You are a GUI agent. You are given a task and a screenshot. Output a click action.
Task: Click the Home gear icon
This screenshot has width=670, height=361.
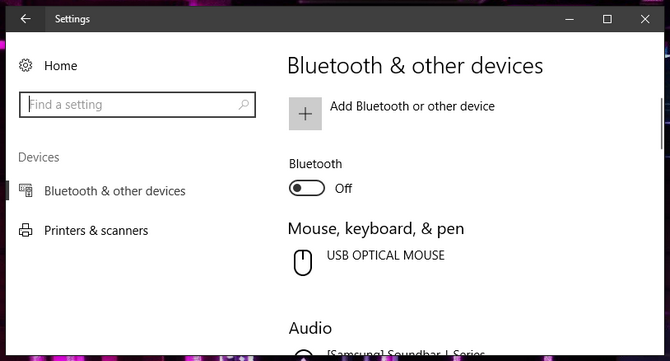click(x=26, y=65)
